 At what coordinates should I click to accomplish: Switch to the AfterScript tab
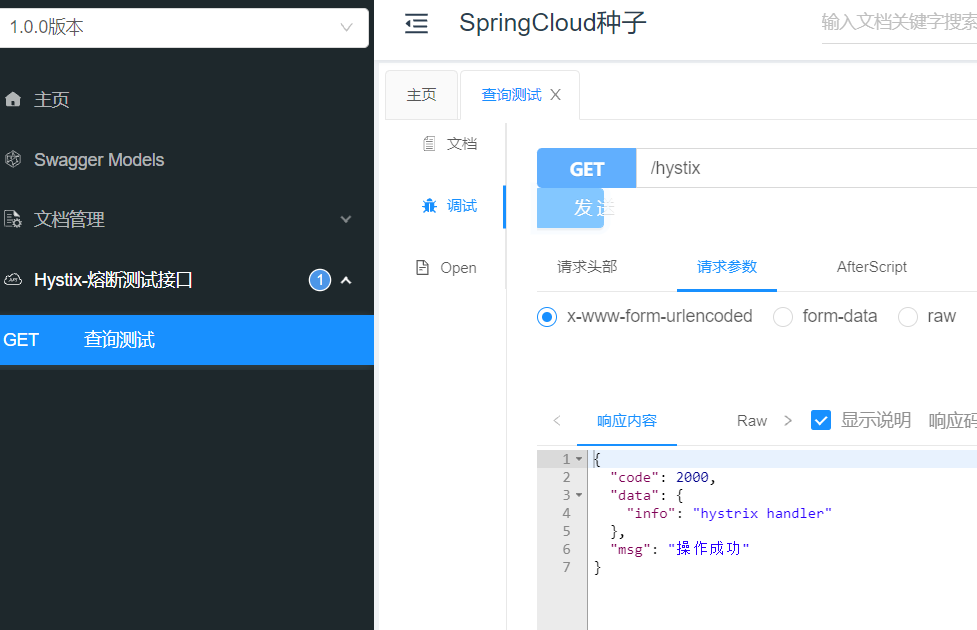tap(871, 267)
